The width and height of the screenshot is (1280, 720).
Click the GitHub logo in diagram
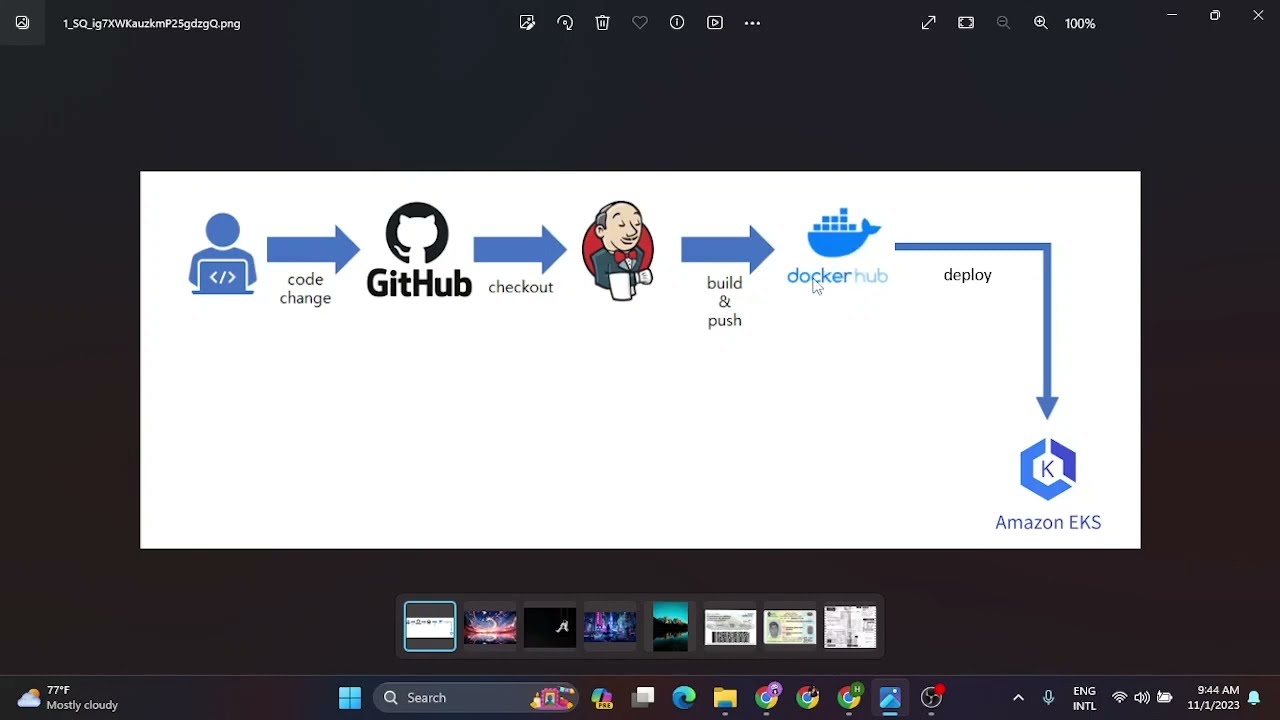click(x=418, y=250)
